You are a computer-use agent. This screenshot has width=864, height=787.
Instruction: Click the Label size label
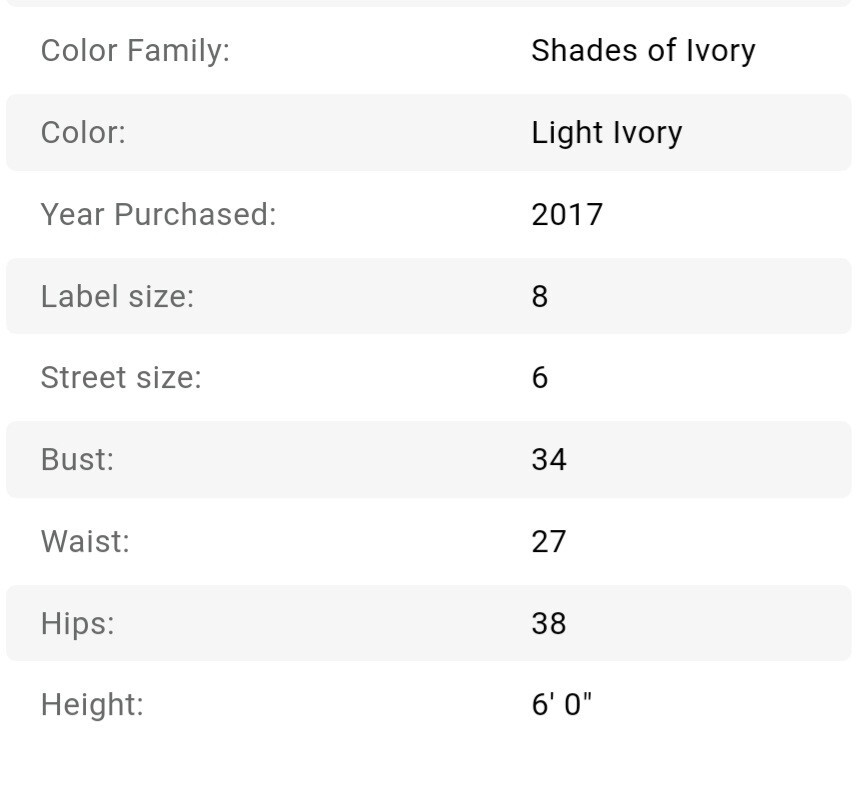[x=117, y=297]
